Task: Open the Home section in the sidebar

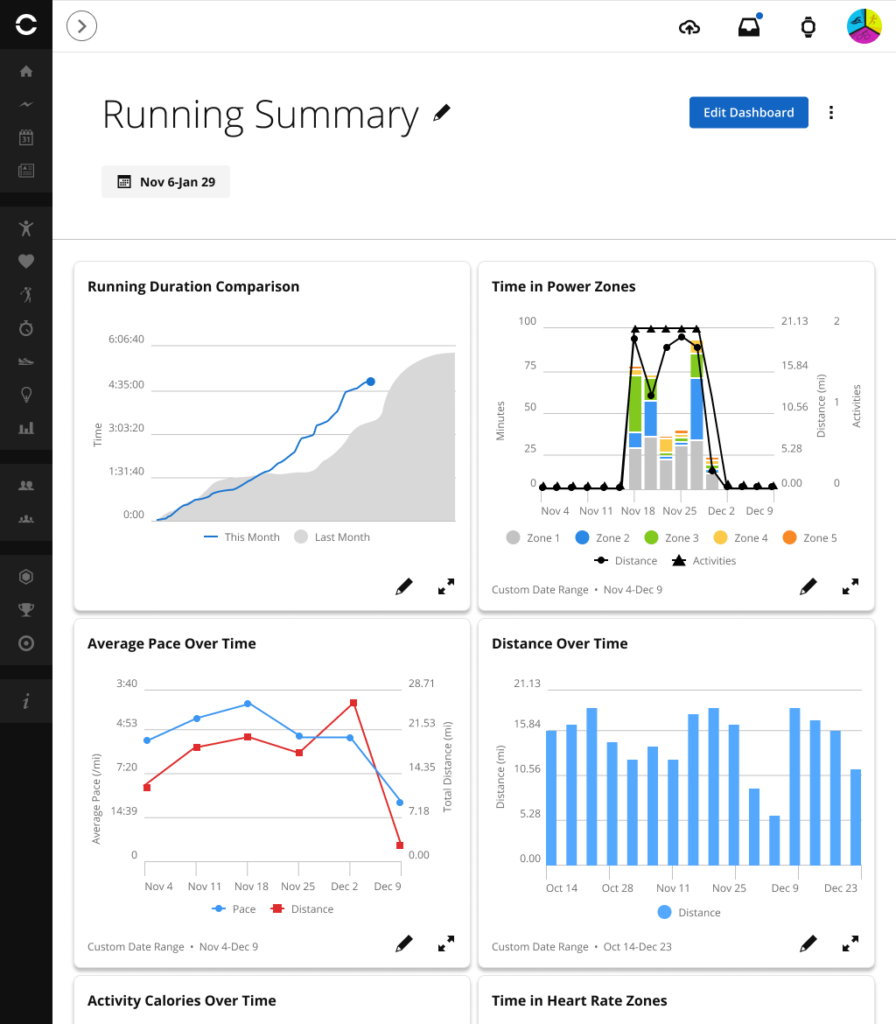Action: (26, 71)
